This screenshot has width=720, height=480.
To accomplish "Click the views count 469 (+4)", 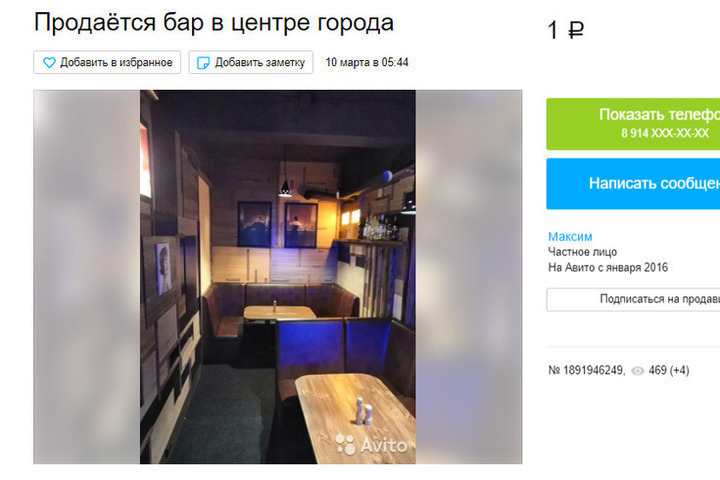I will point(669,370).
